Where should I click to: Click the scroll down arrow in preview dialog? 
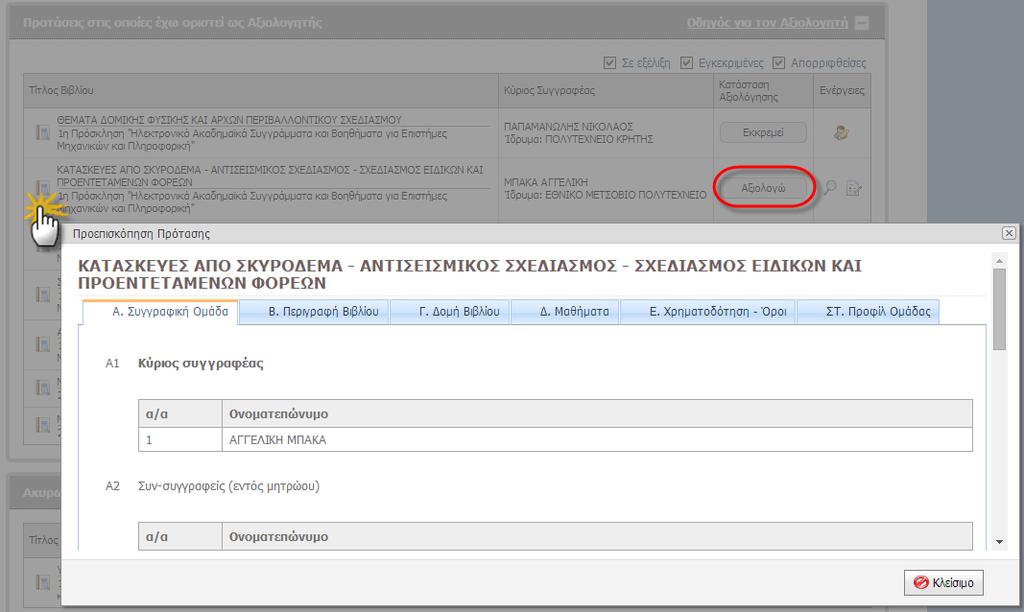(999, 541)
